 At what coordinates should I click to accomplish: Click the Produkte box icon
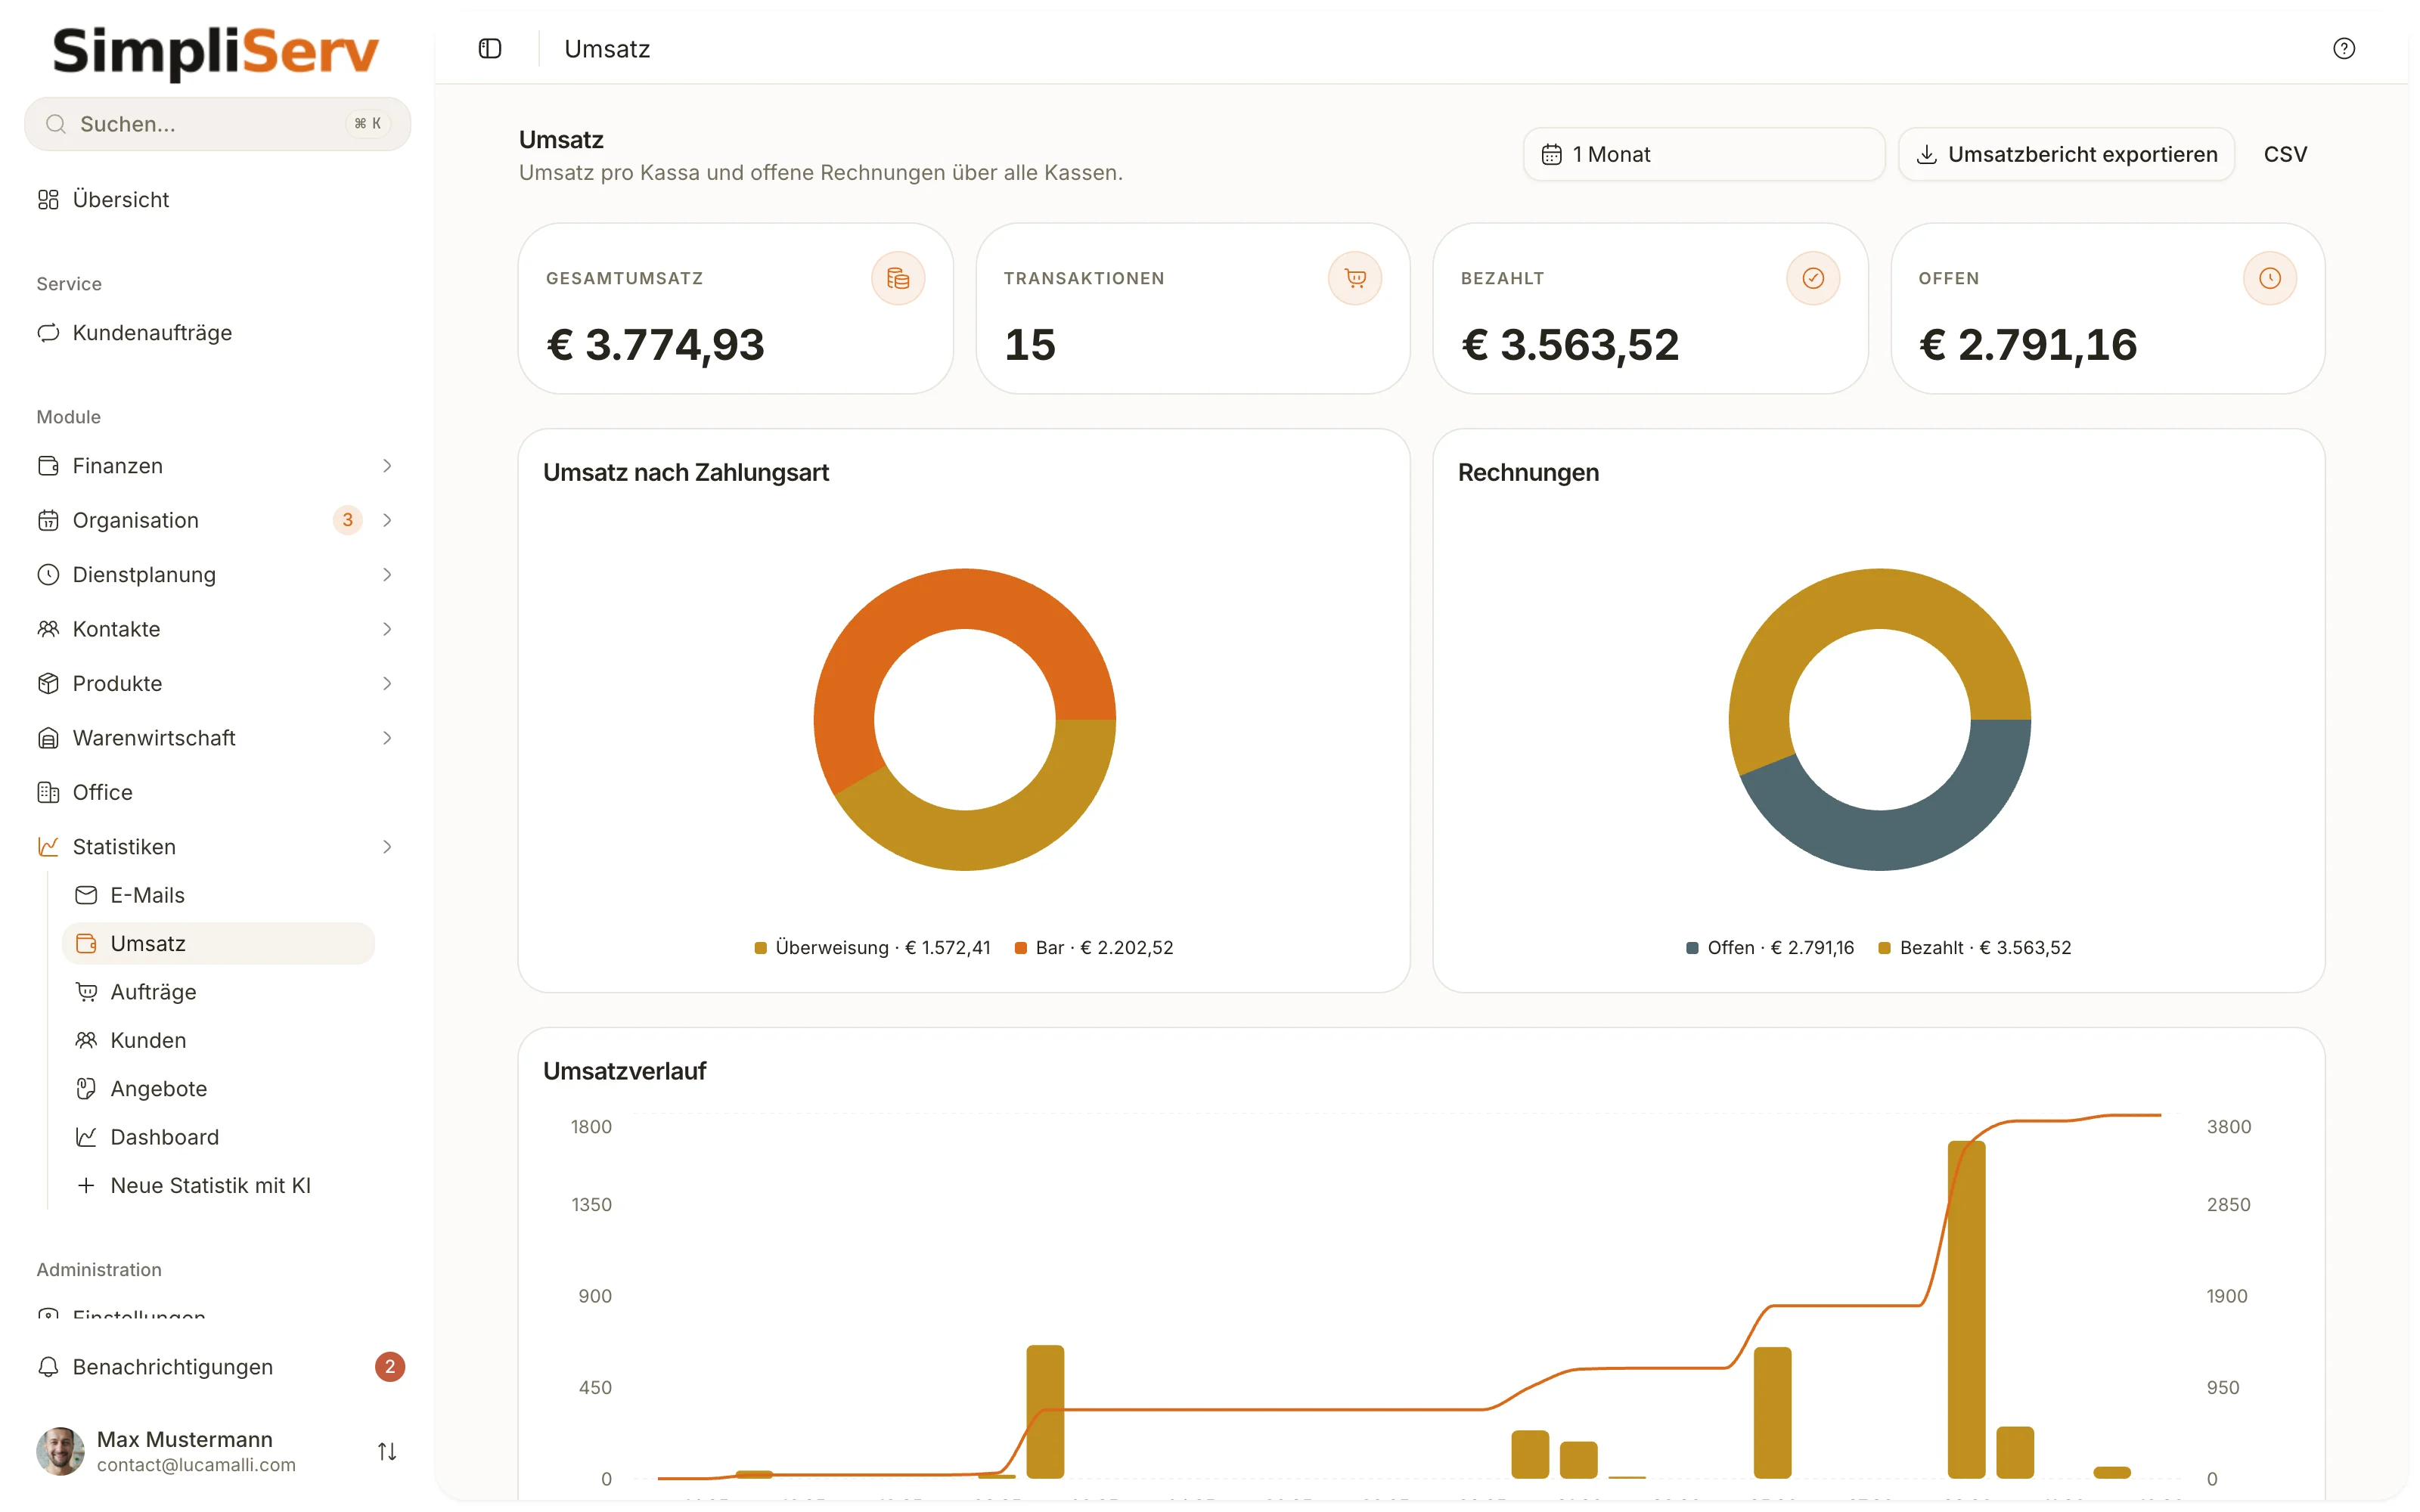coord(48,684)
